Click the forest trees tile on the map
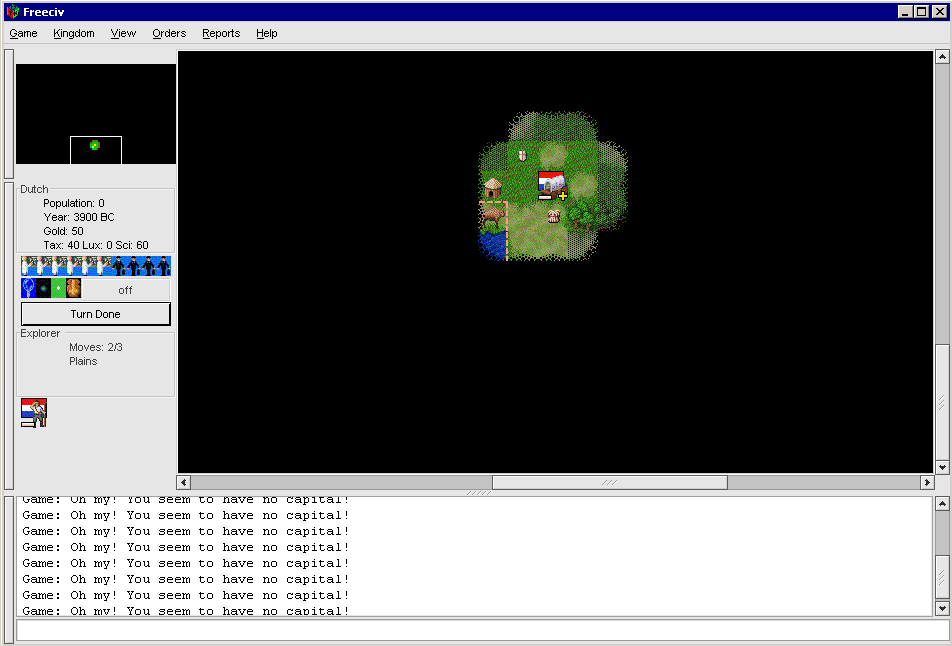 582,216
